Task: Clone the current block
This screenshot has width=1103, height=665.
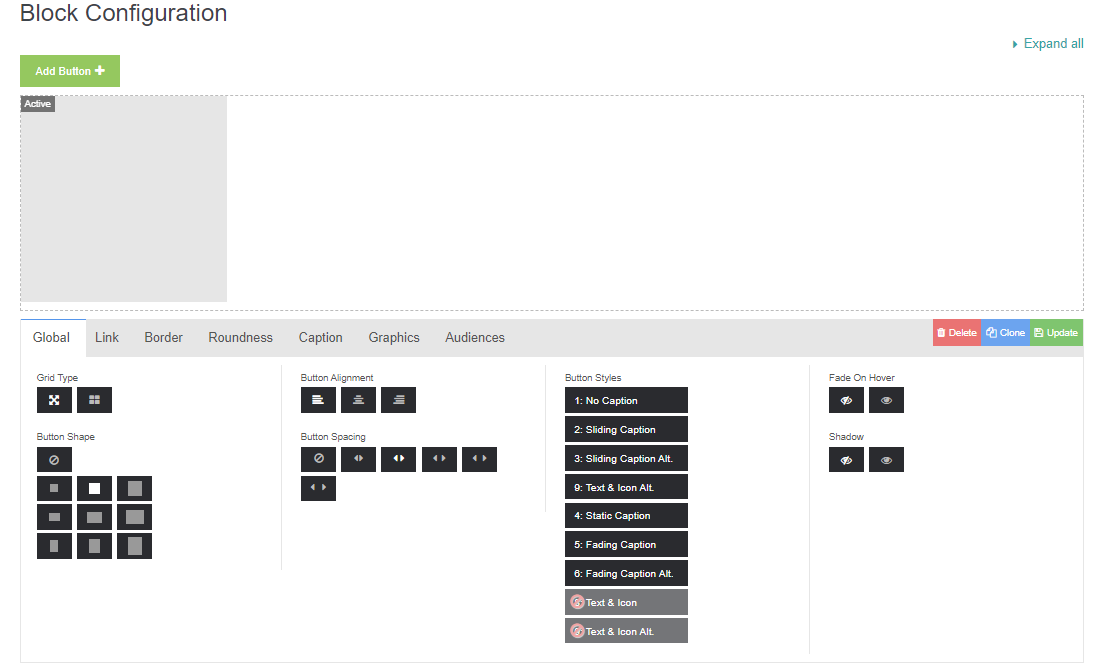Action: (1005, 332)
